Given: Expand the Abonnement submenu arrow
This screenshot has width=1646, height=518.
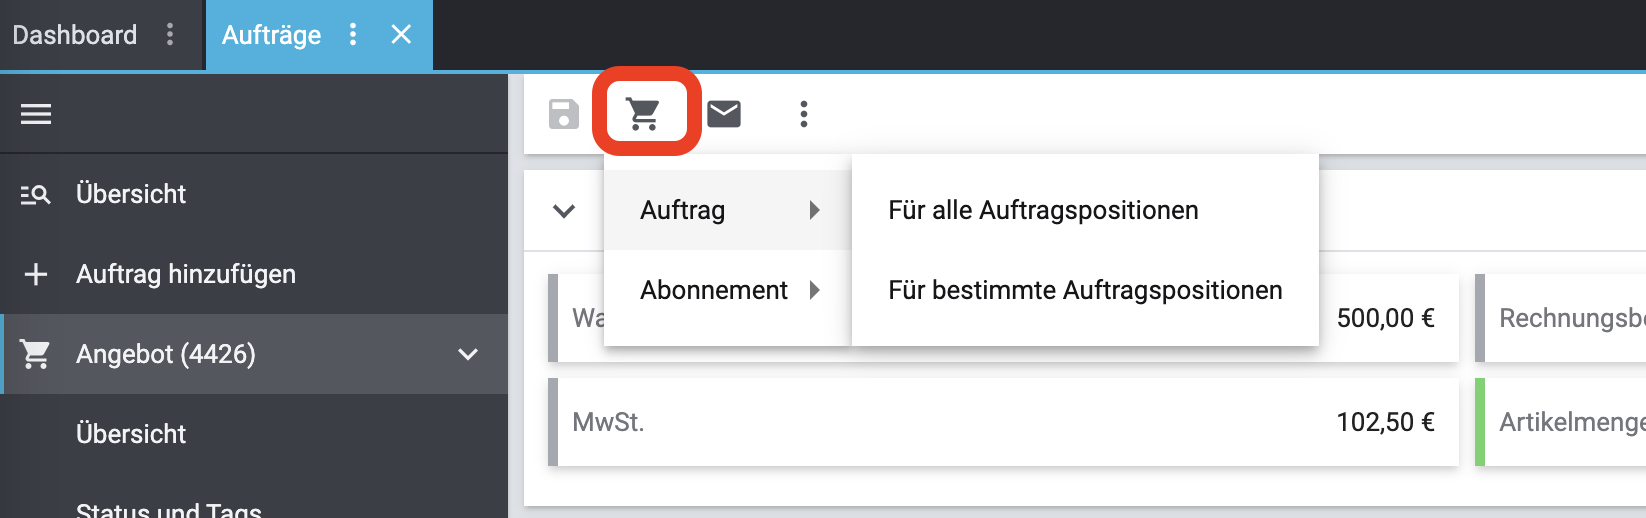Looking at the screenshot, I should click(x=815, y=290).
